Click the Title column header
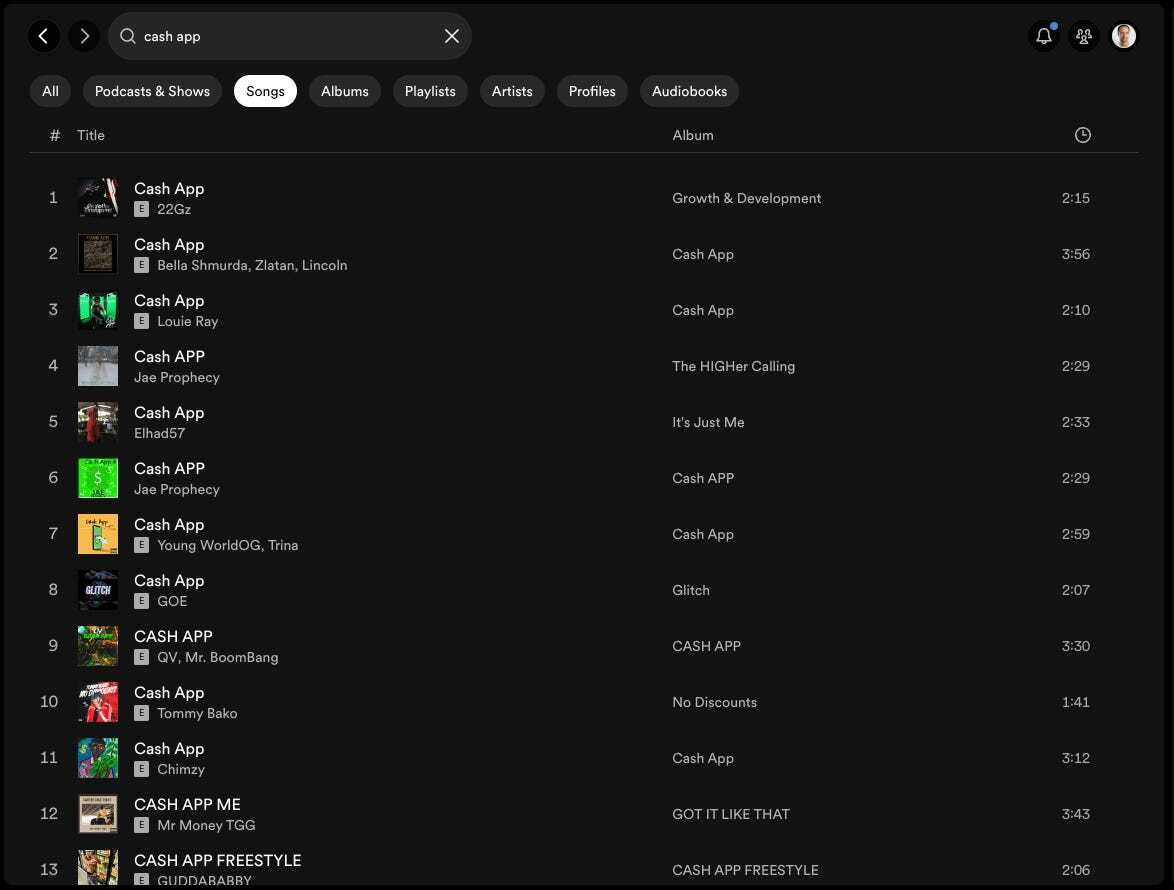The height and width of the screenshot is (890, 1174). pos(91,135)
